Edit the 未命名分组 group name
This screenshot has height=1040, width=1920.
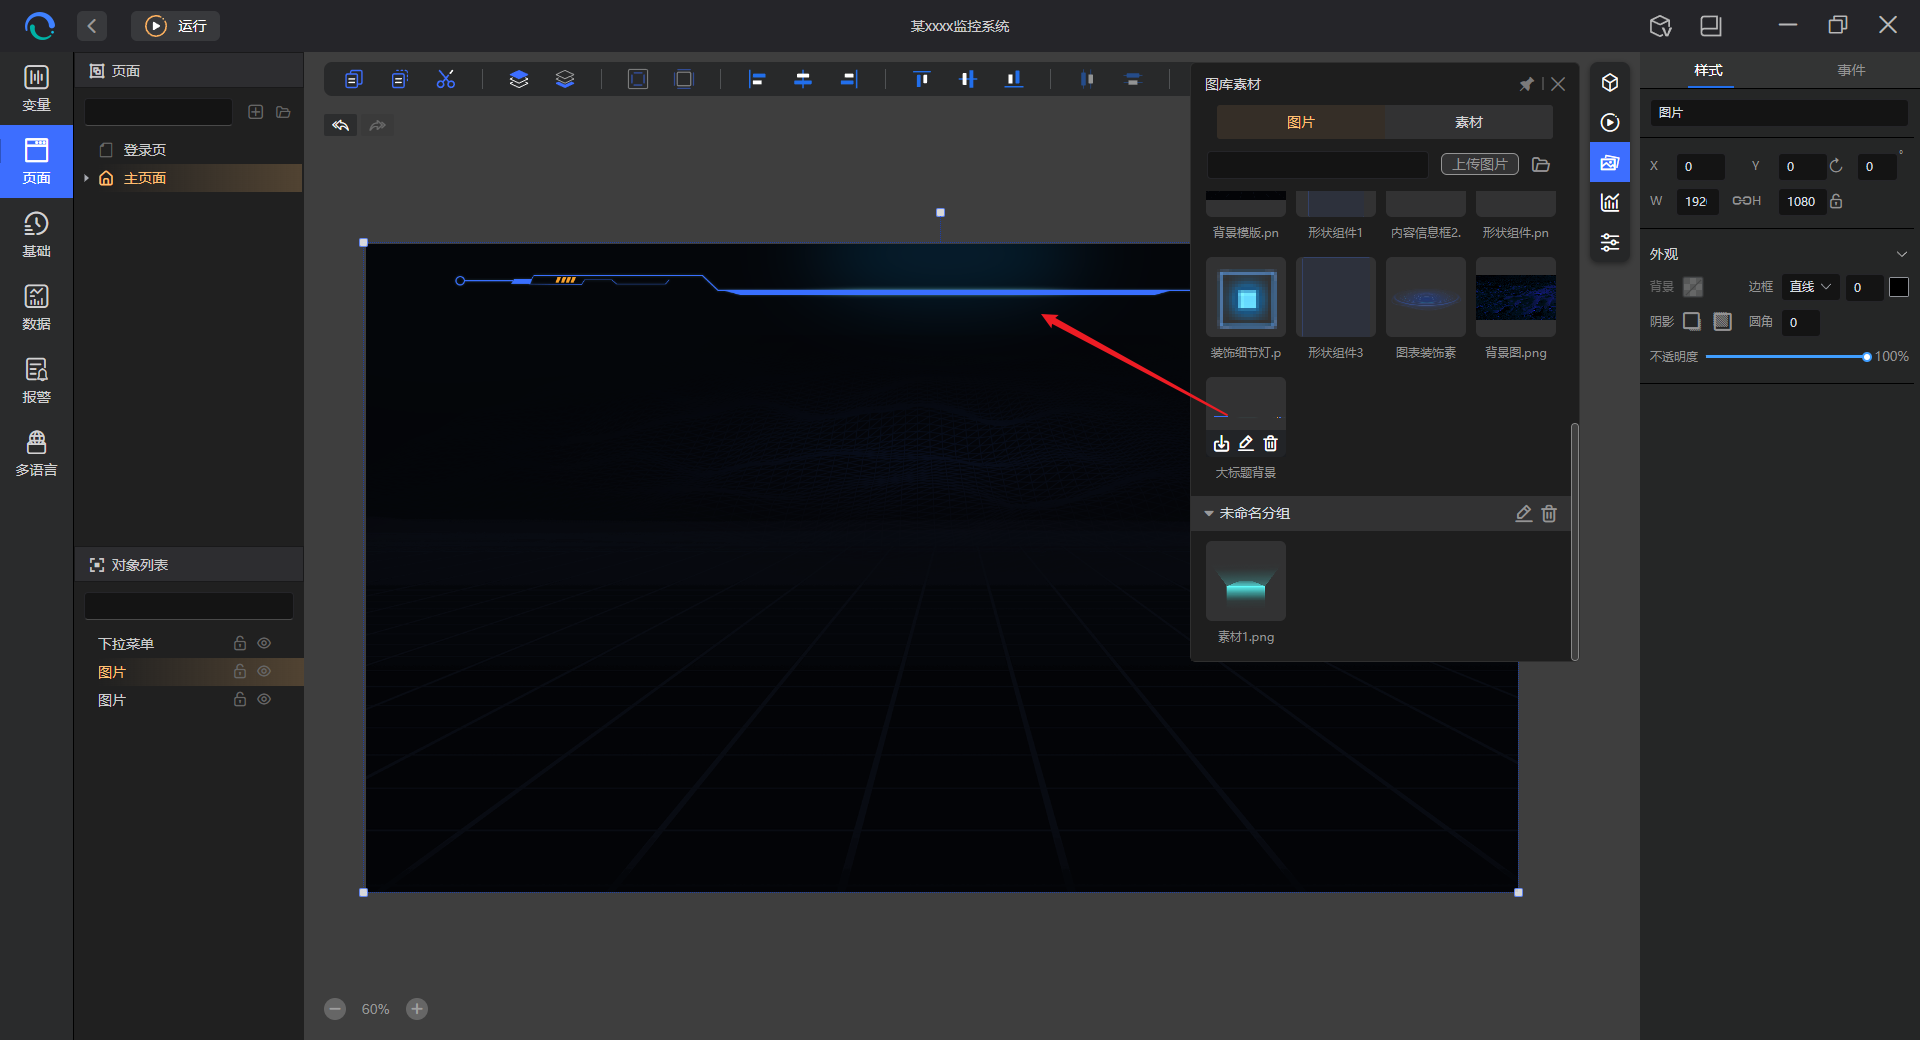(x=1523, y=513)
